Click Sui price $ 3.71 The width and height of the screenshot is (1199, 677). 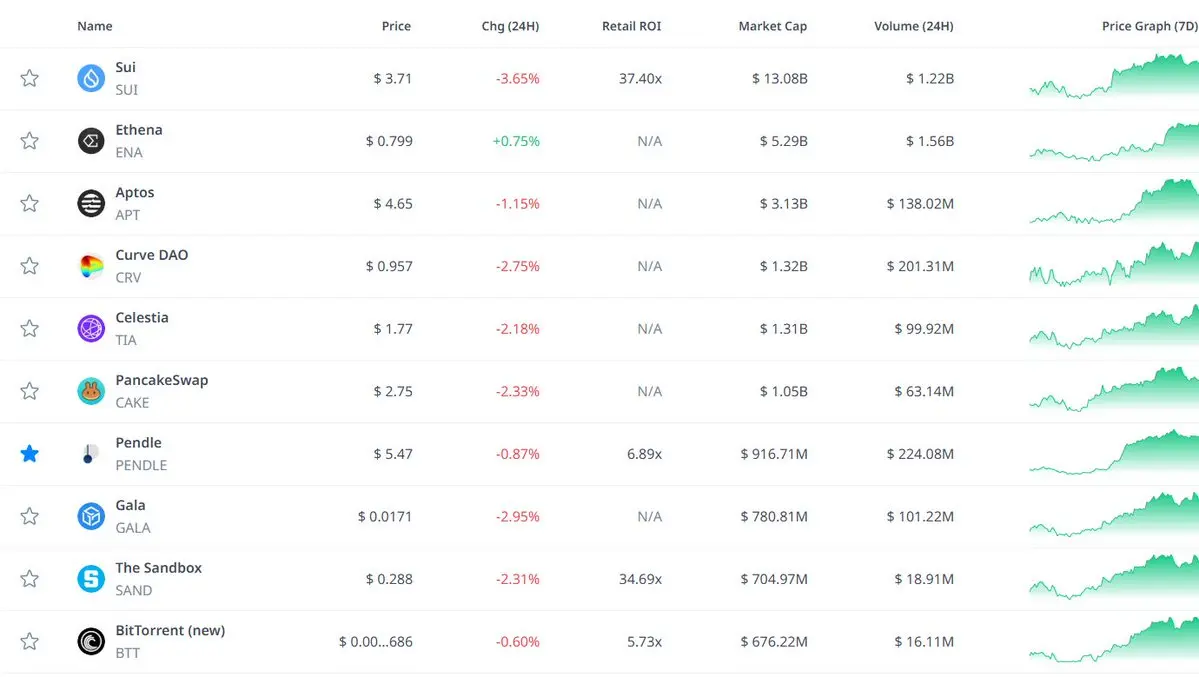point(392,78)
